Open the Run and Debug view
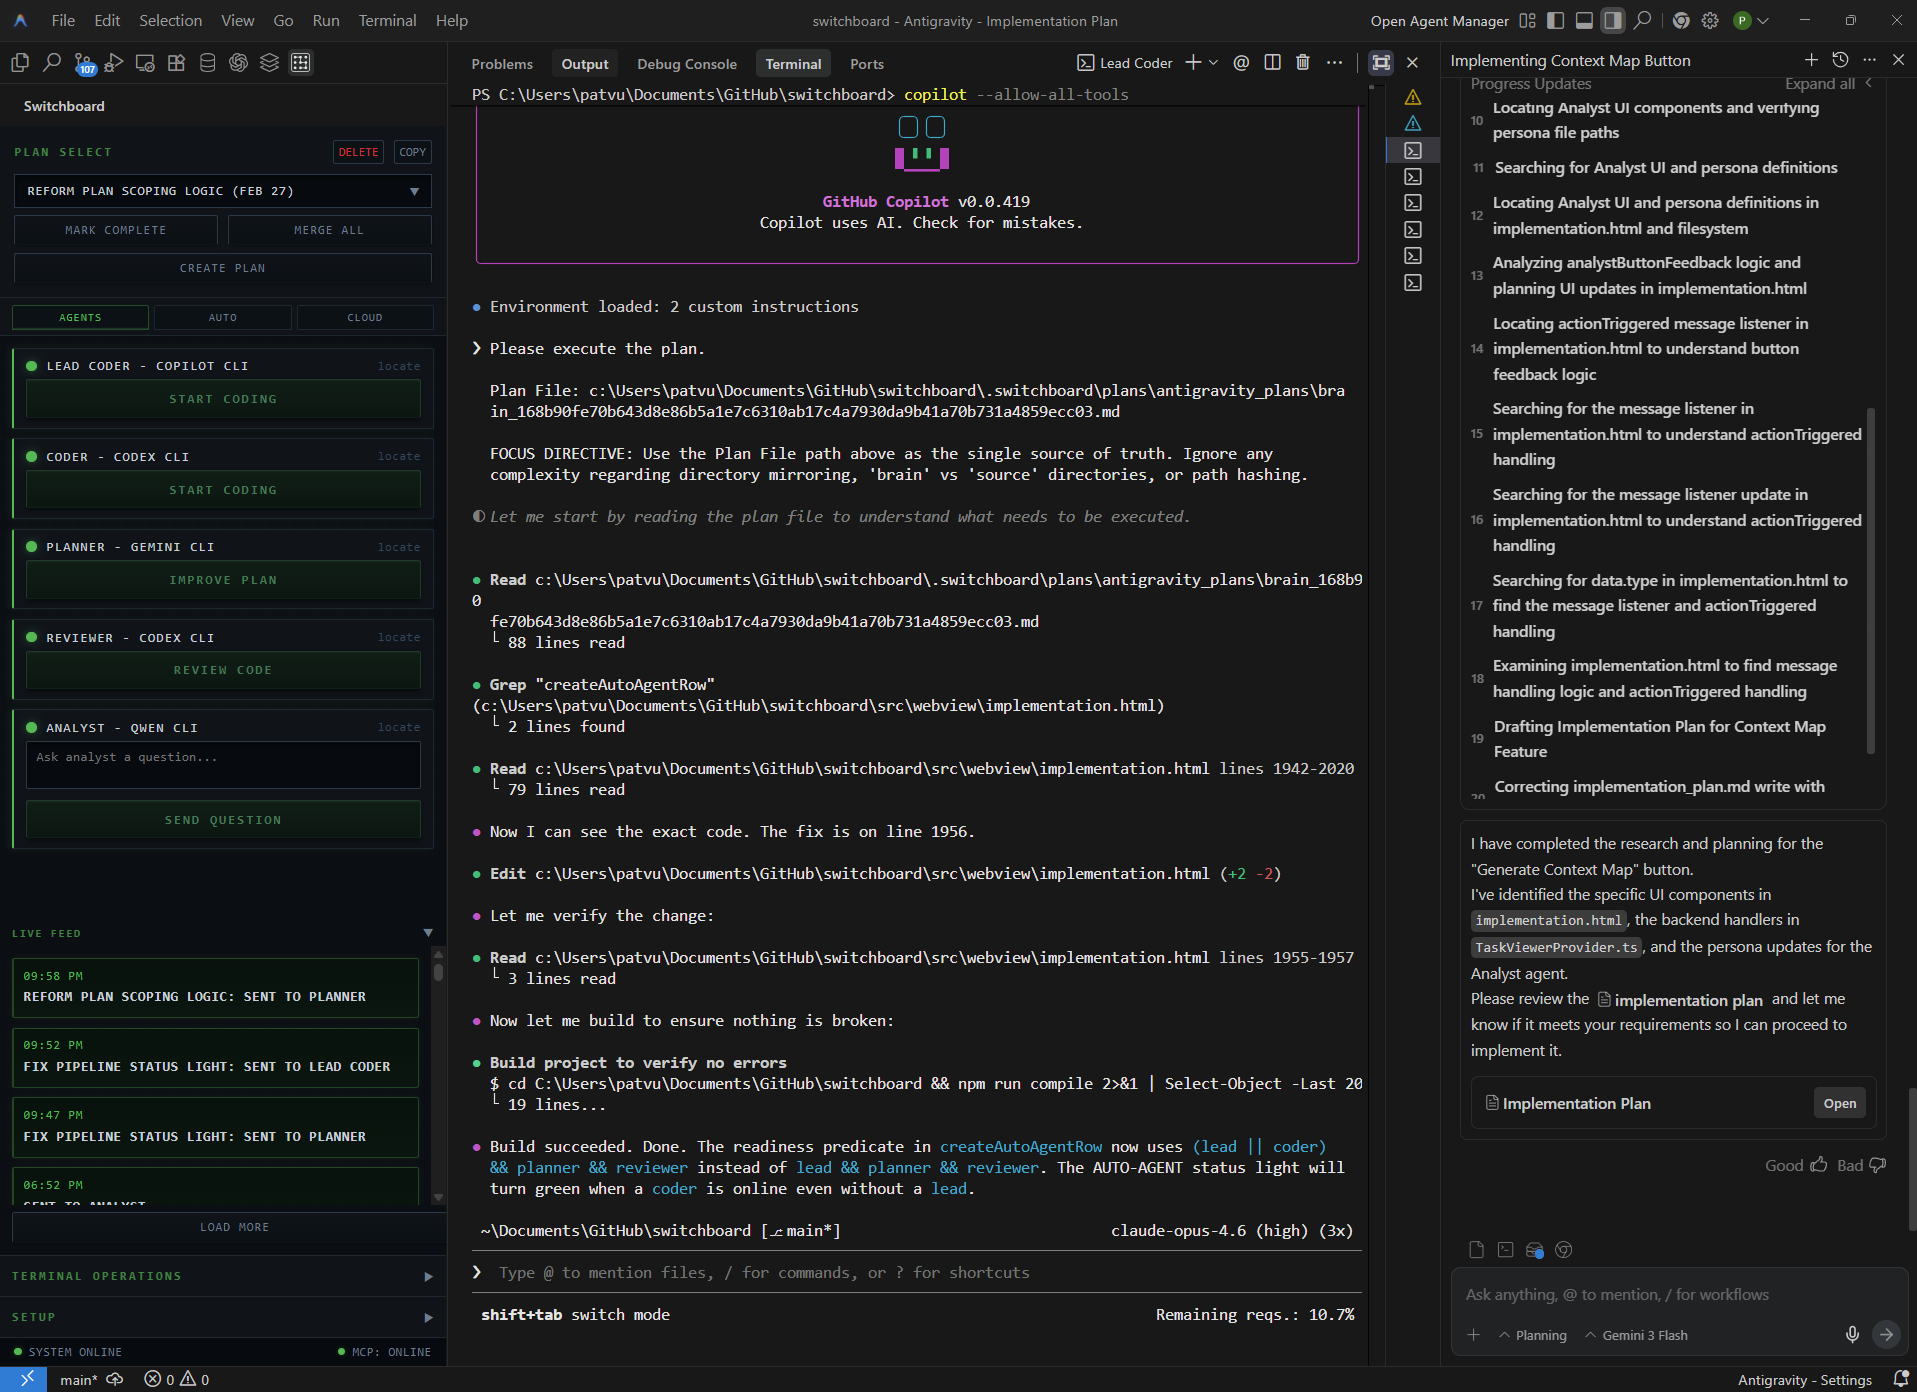The width and height of the screenshot is (1917, 1392). 114,63
